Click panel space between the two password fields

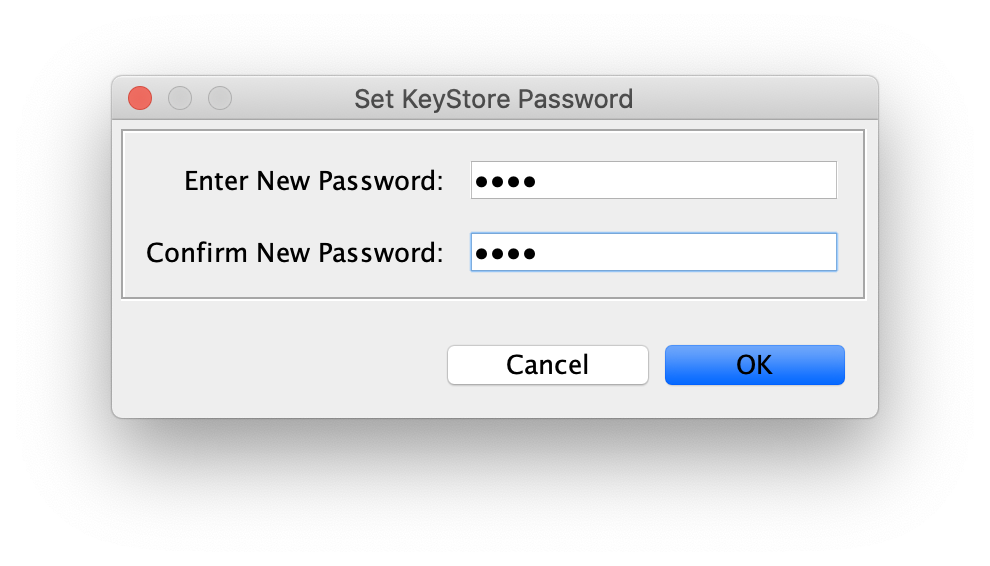[x=653, y=216]
